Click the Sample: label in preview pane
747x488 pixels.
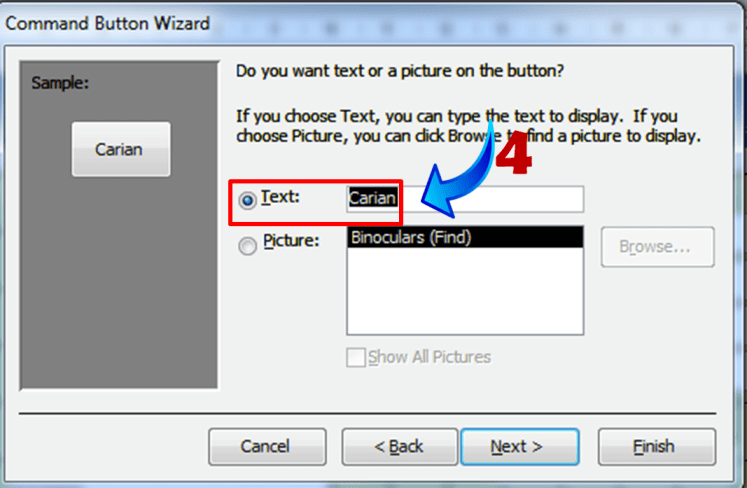60,83
